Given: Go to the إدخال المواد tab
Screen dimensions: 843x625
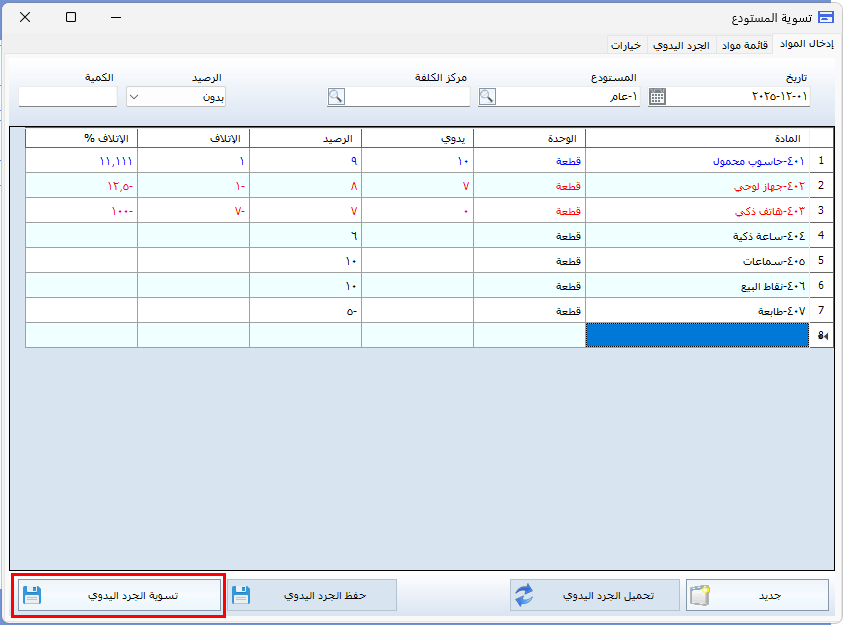Looking at the screenshot, I should tap(807, 45).
